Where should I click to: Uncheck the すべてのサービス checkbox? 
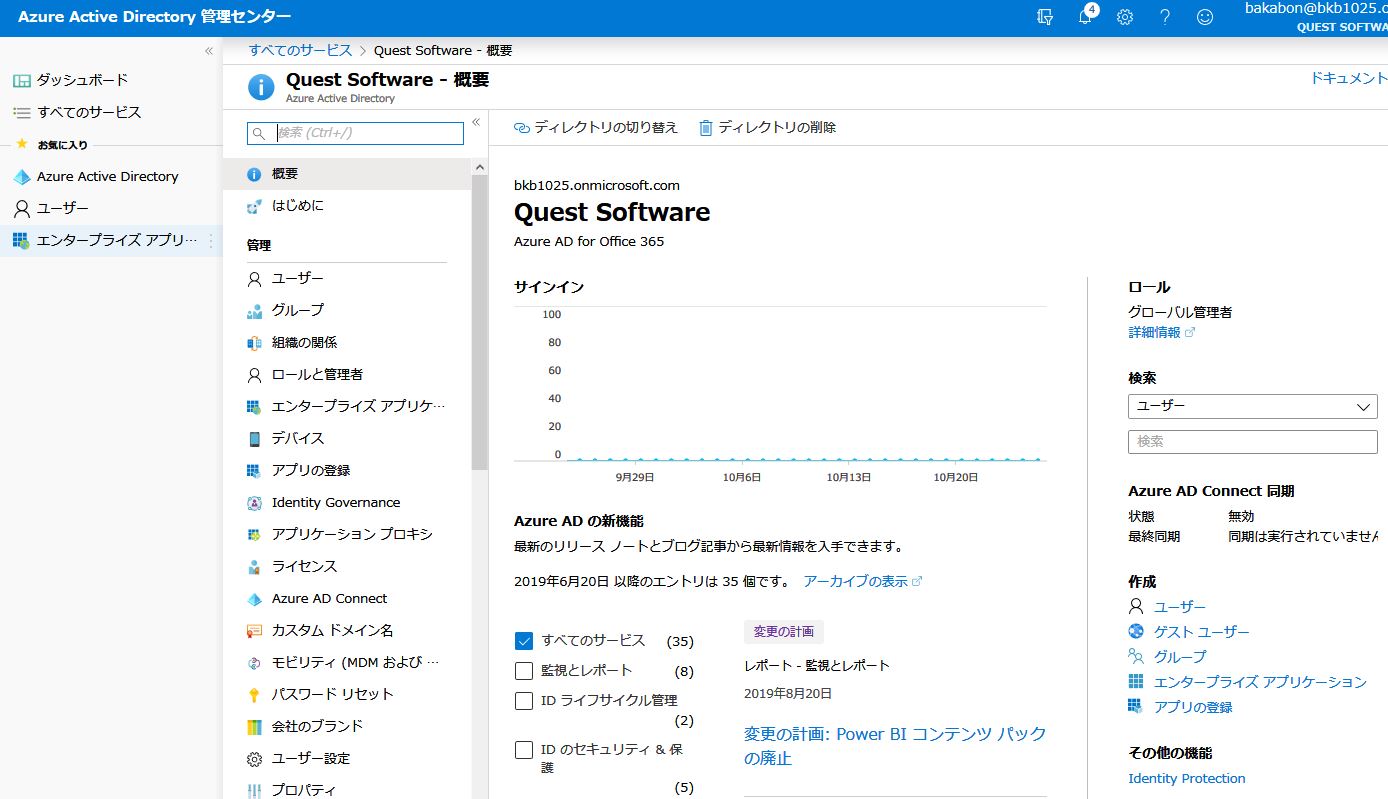[x=524, y=641]
